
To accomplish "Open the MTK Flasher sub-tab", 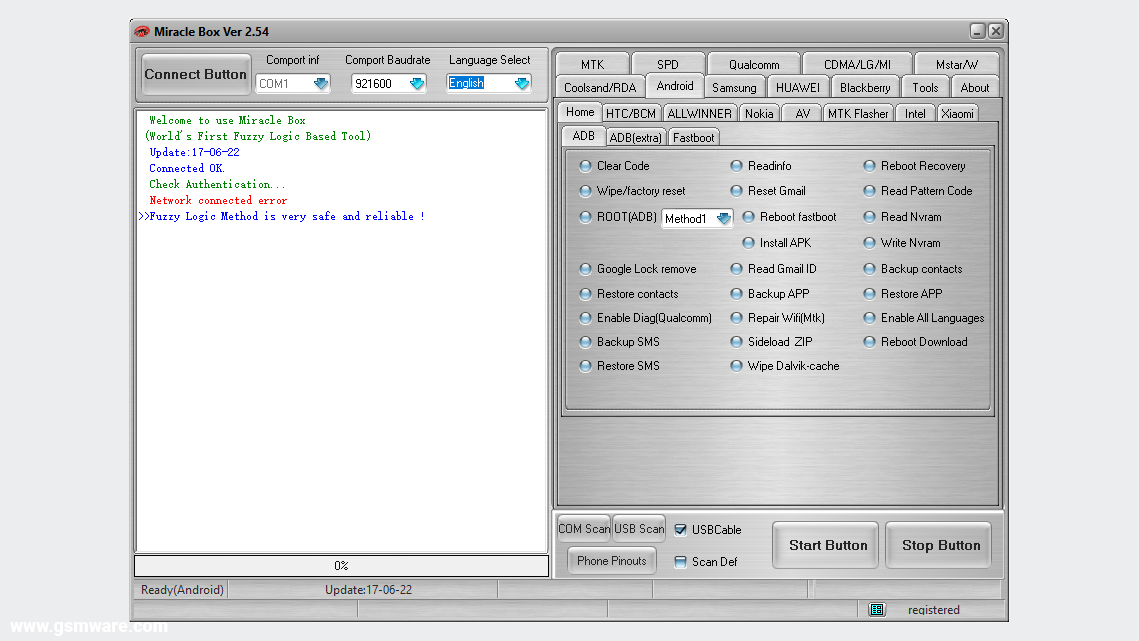I will tap(858, 114).
